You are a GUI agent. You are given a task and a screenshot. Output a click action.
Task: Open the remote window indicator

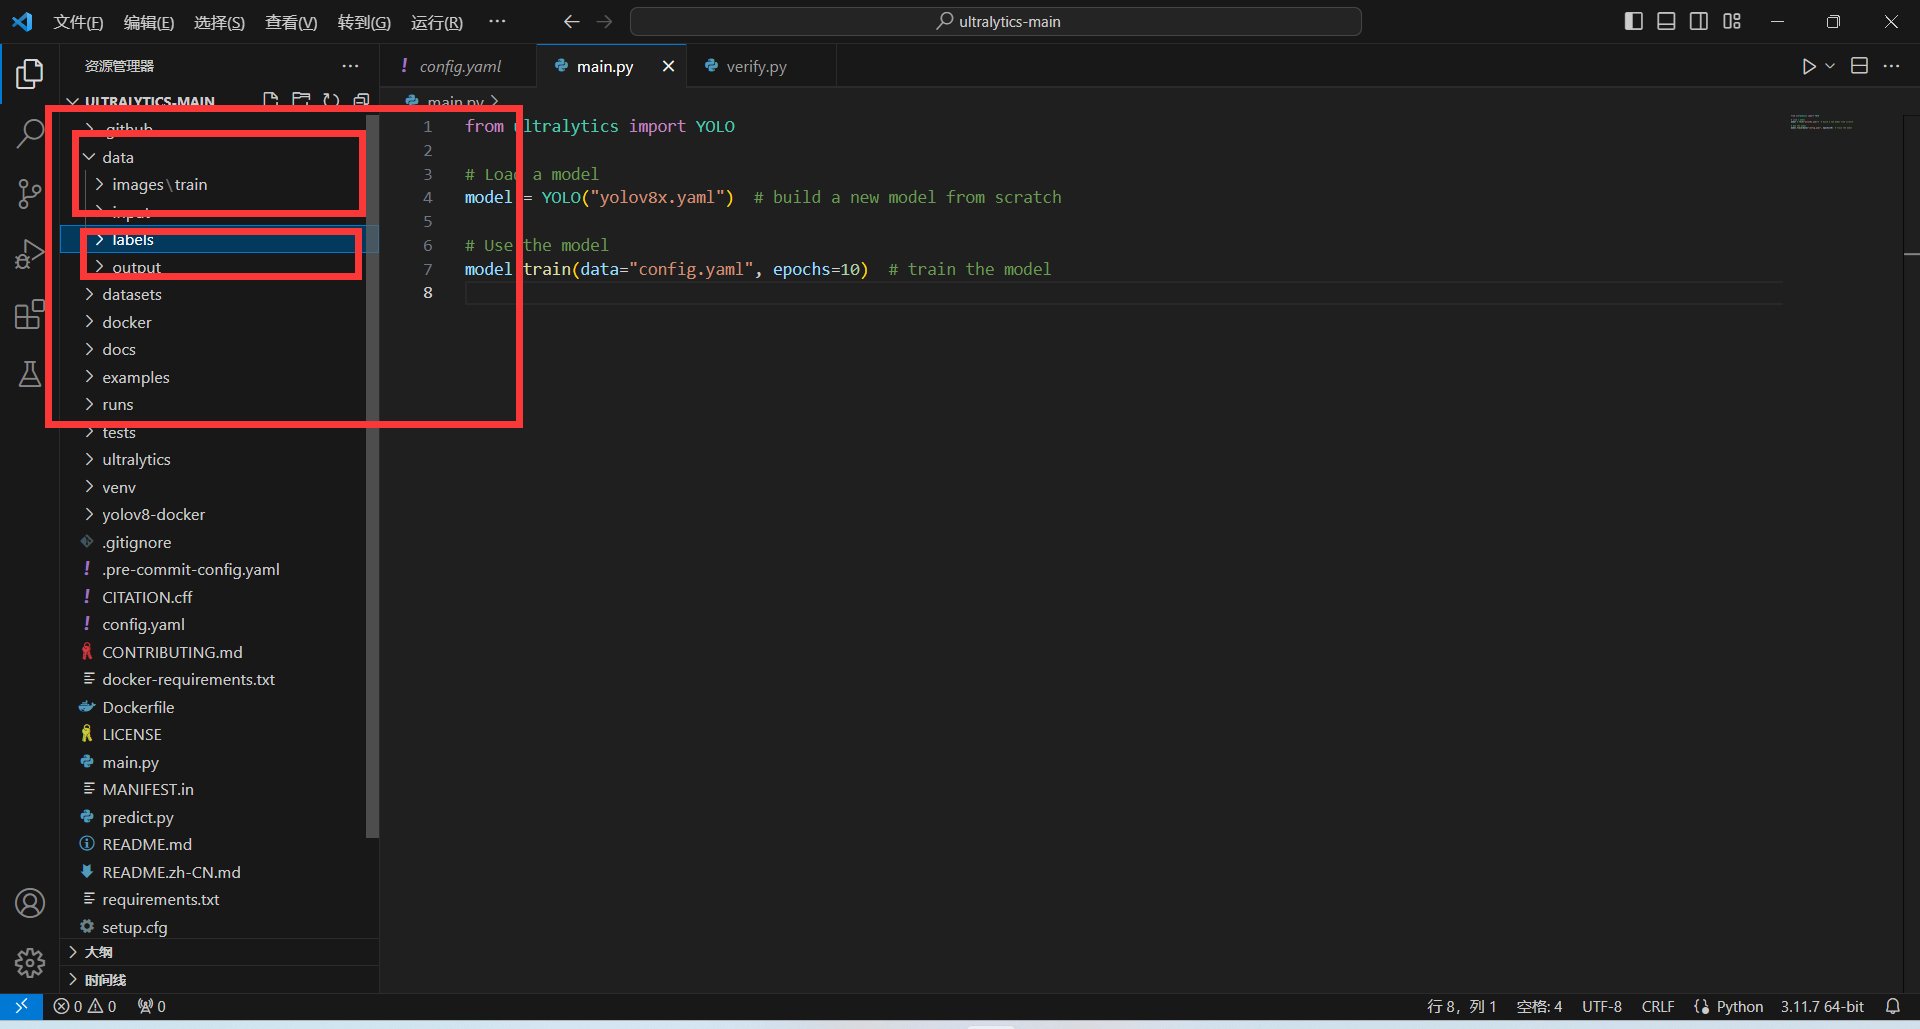pyautogui.click(x=21, y=1006)
